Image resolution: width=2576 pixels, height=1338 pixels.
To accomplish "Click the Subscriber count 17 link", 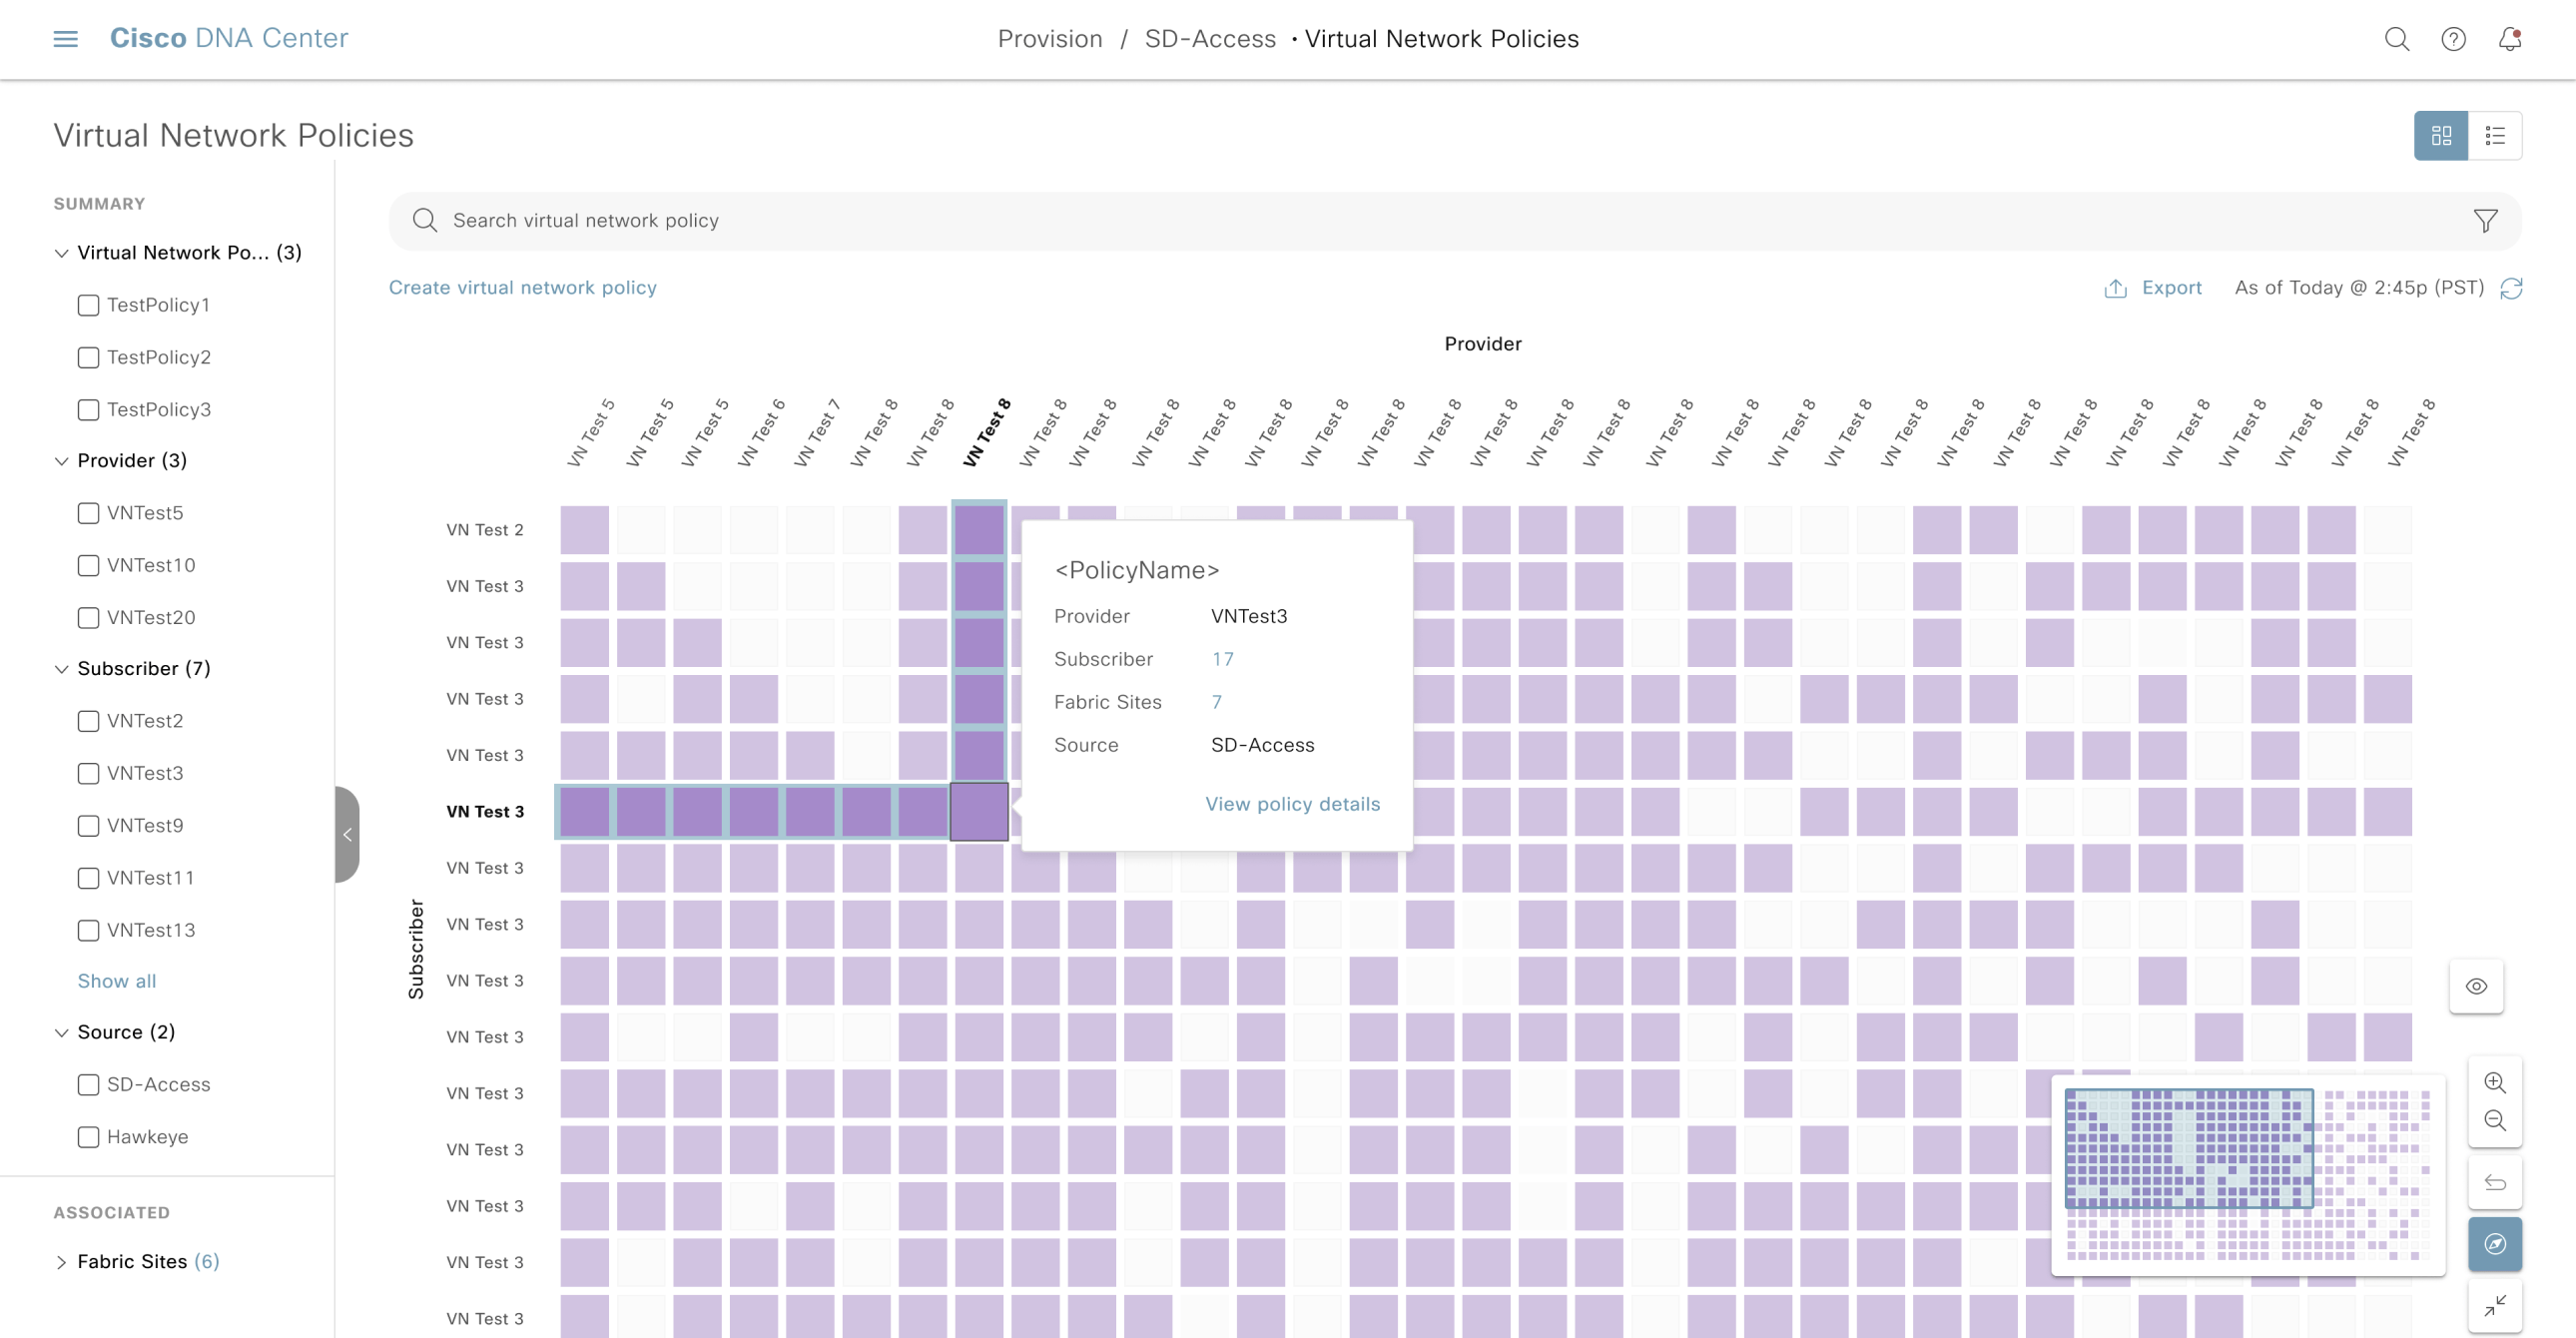I will coord(1222,659).
